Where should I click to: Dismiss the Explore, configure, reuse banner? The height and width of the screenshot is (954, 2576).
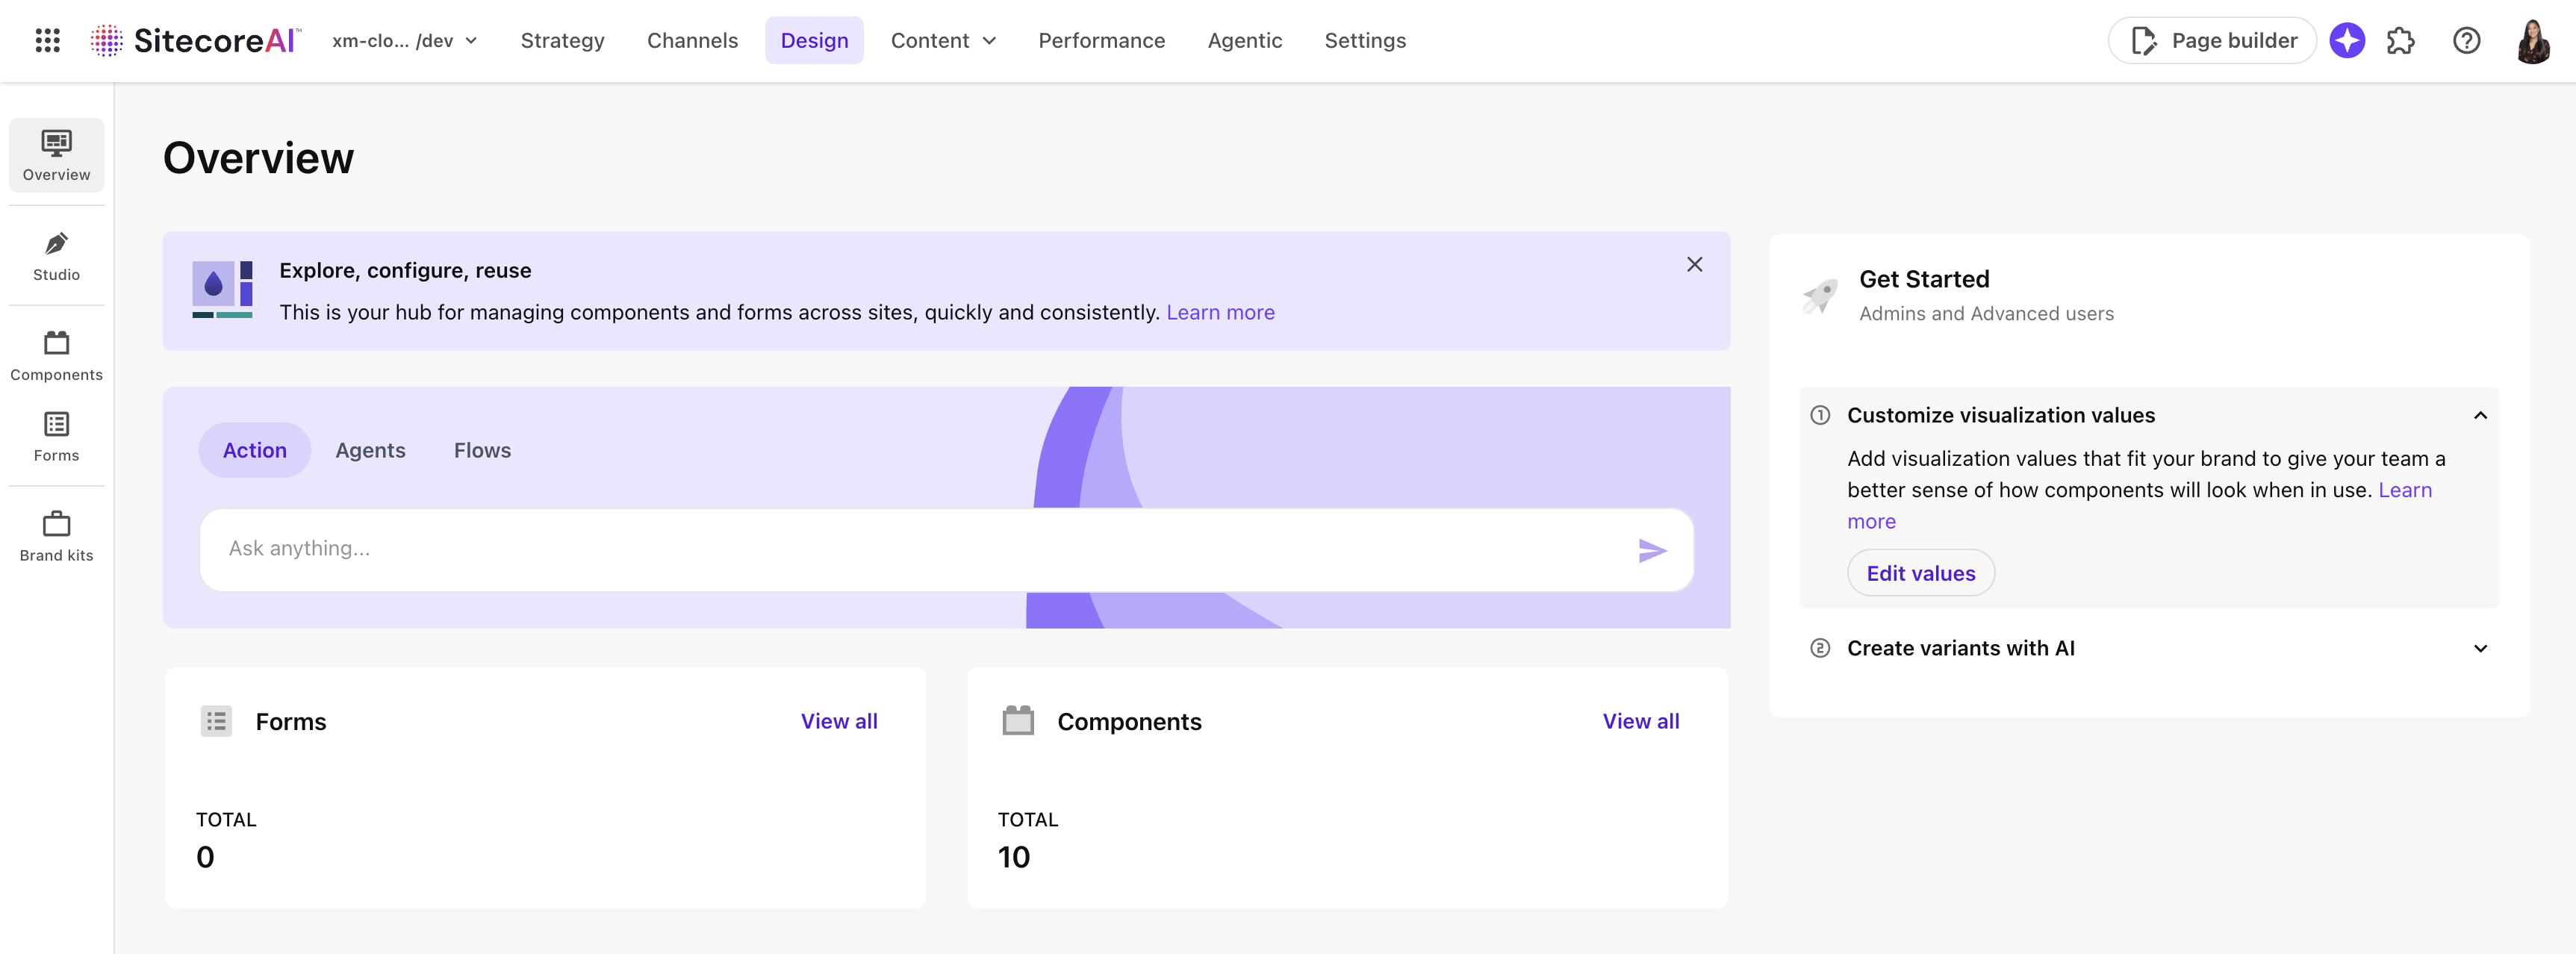coord(1695,264)
